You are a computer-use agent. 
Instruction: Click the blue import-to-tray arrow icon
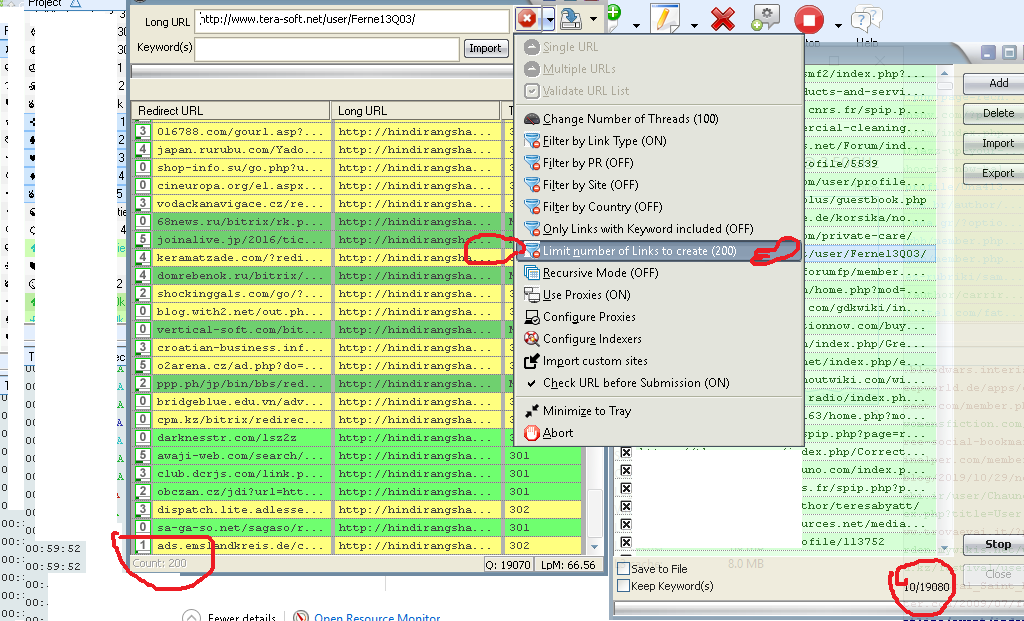571,19
